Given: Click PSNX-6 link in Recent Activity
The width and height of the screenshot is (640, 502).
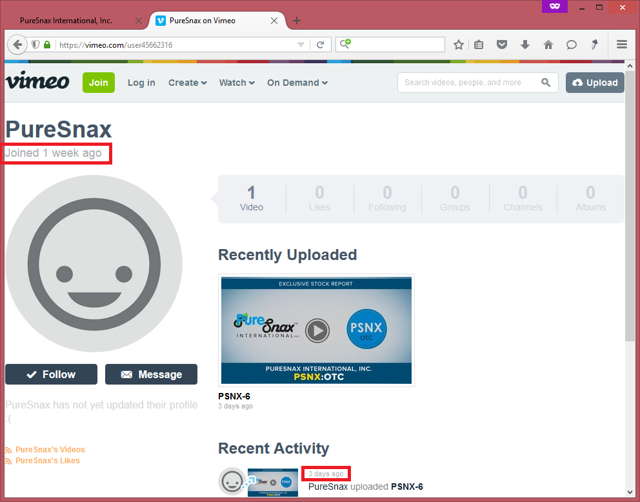Looking at the screenshot, I should [x=407, y=486].
